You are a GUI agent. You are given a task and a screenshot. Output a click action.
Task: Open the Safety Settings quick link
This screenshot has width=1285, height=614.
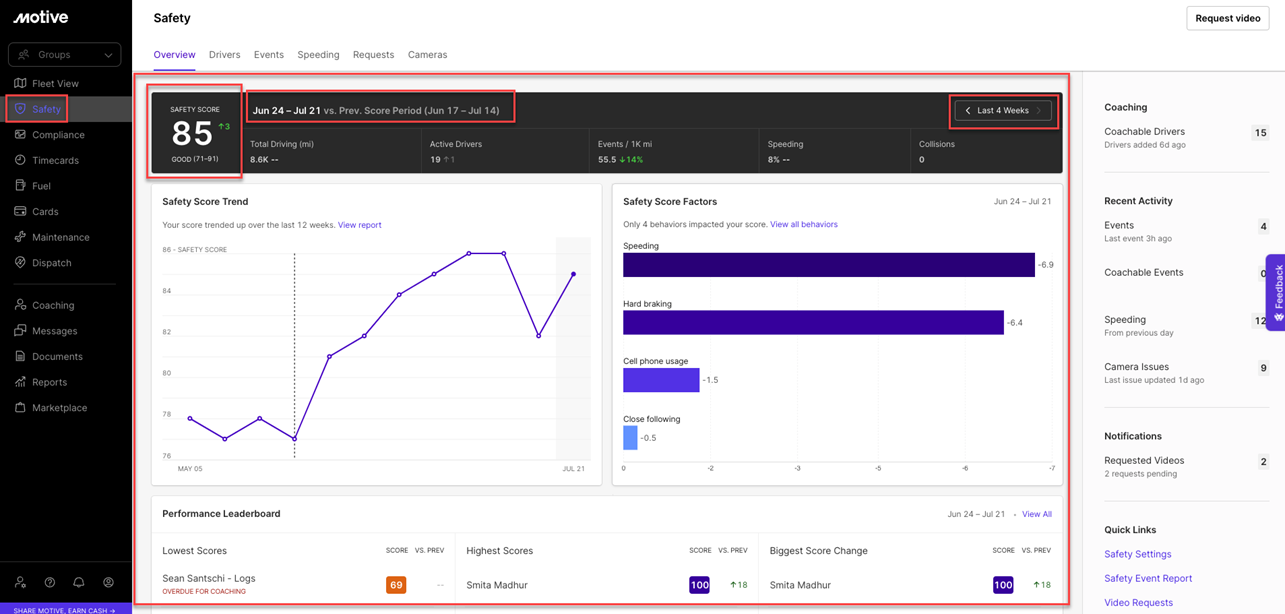click(1137, 554)
